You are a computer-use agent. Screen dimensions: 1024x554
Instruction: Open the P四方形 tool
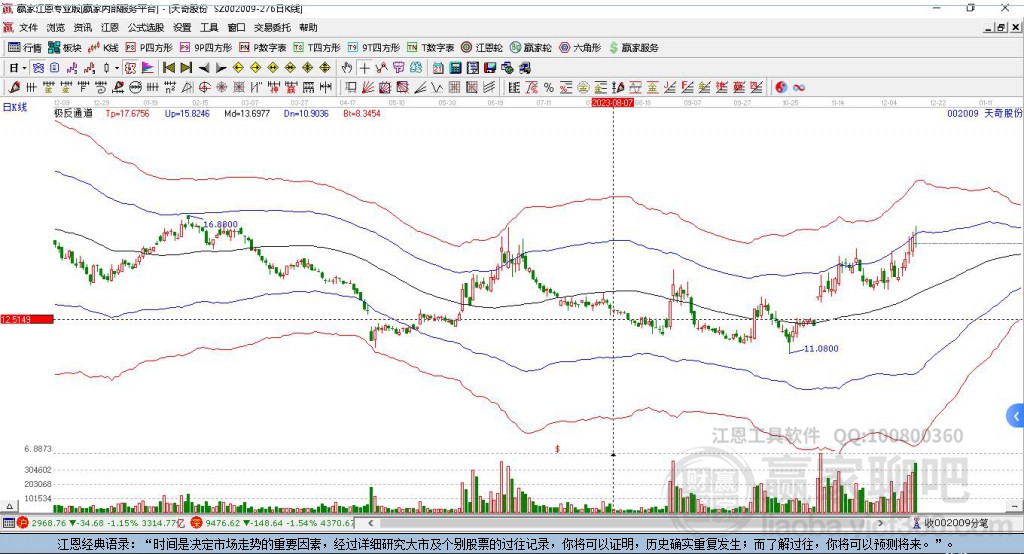149,48
